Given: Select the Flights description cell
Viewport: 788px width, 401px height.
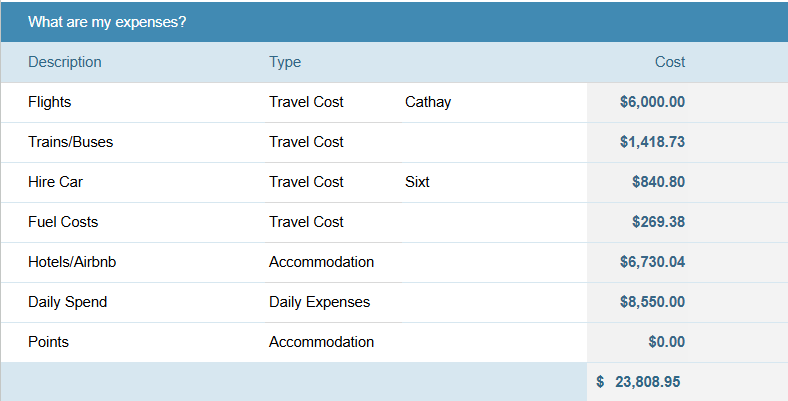Looking at the screenshot, I should 133,102.
